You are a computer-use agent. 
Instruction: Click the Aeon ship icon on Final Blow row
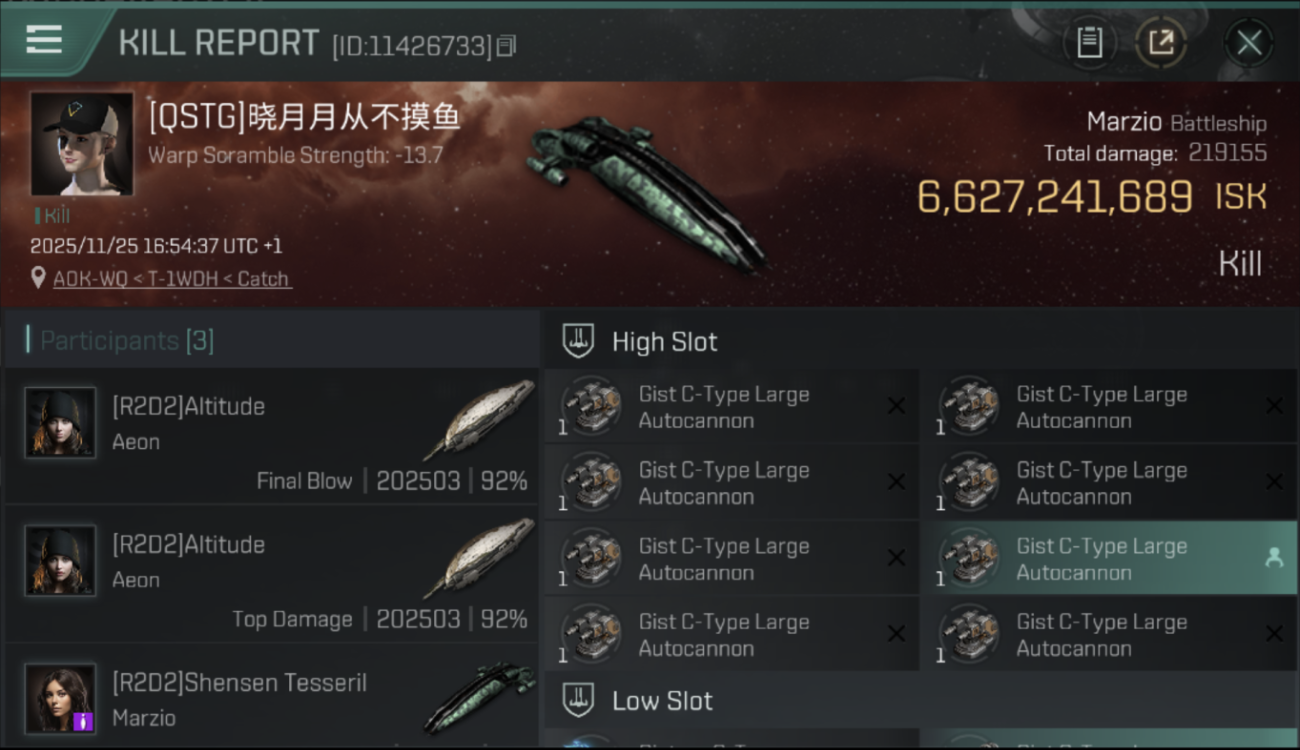(478, 420)
